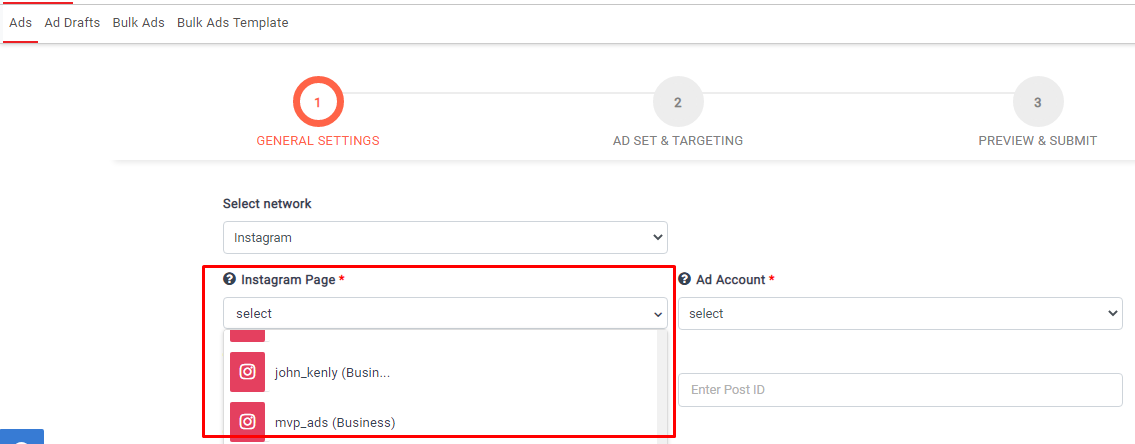The image size is (1135, 444).
Task: Click the PREVIEW & SUBMIT step label
Action: (x=1037, y=141)
